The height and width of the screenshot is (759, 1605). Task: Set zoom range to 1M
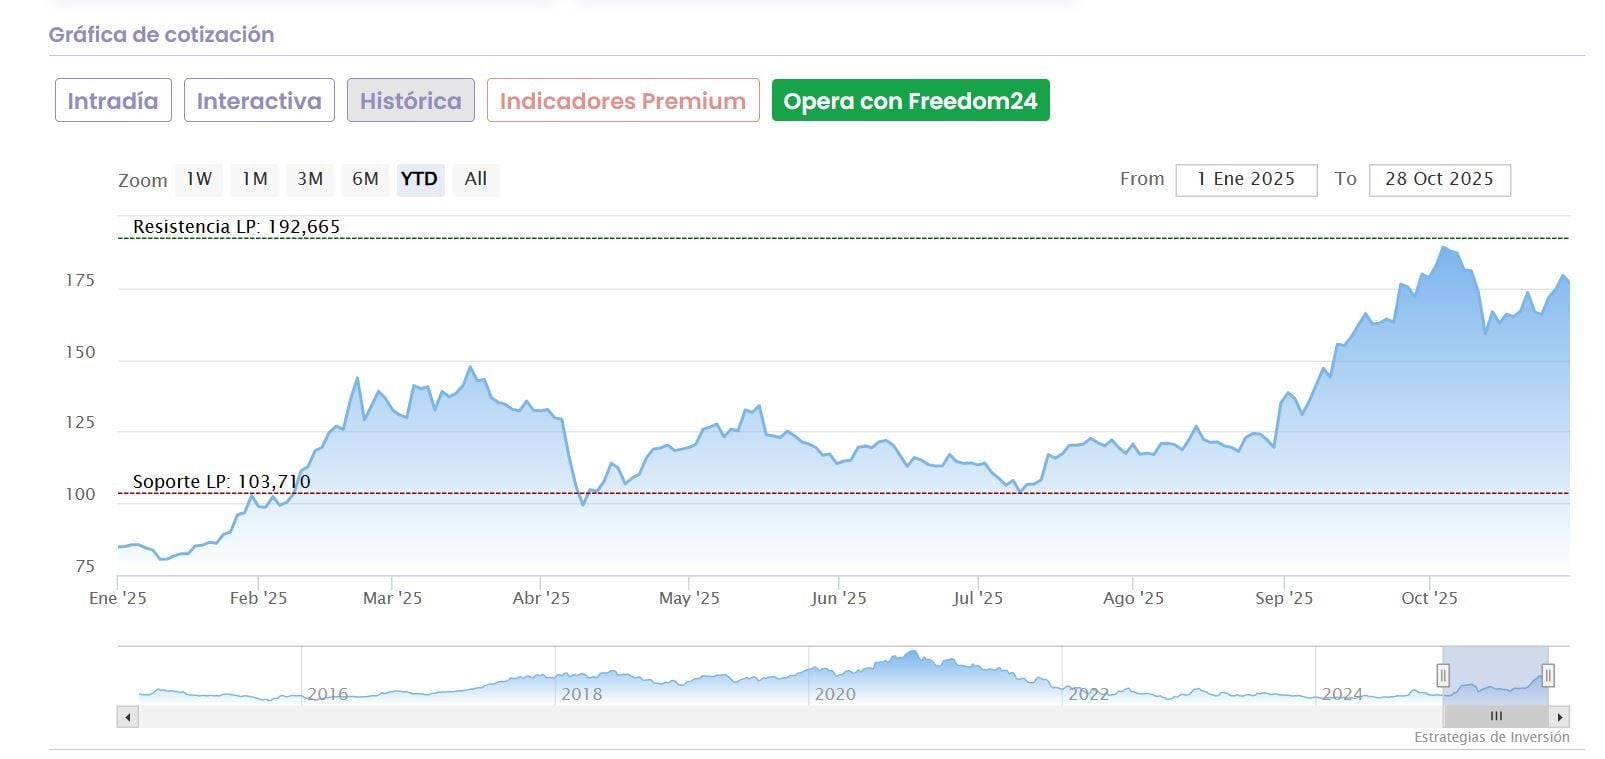[x=255, y=179]
